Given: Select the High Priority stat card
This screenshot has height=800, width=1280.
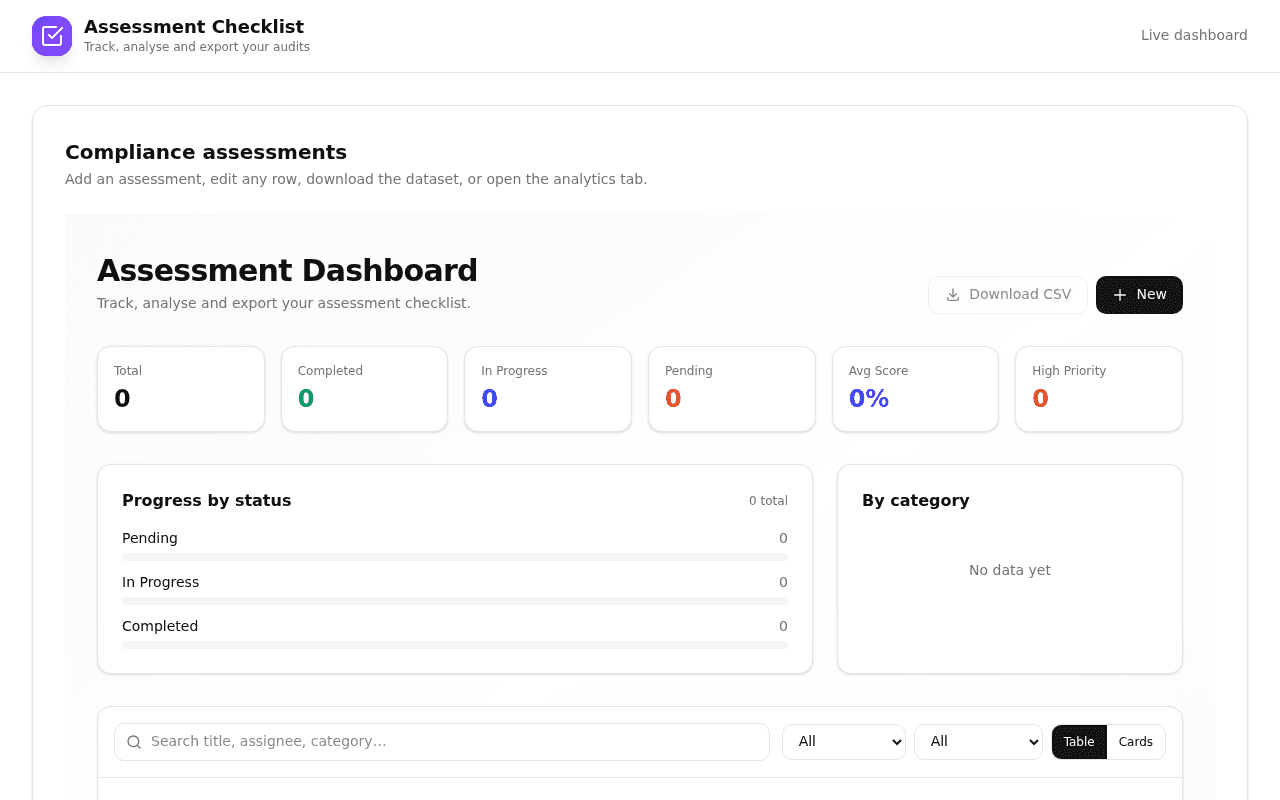Looking at the screenshot, I should pyautogui.click(x=1099, y=389).
